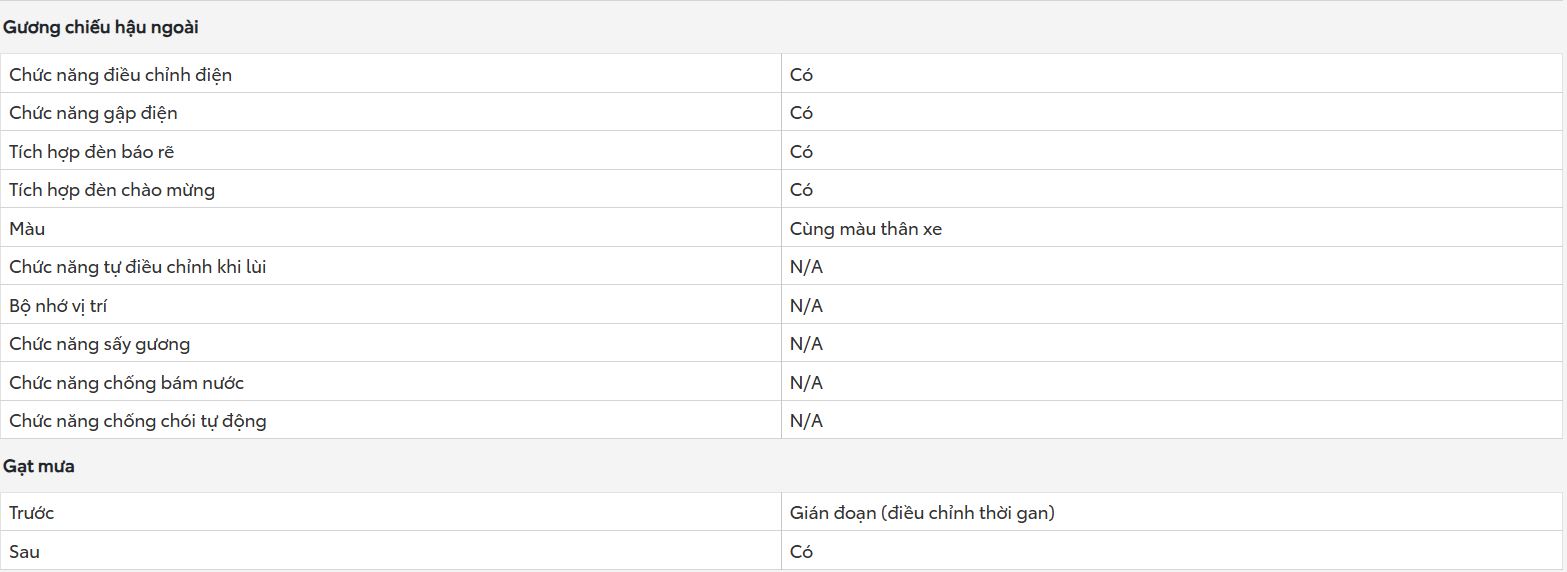Select Chức năng tự điều chỉnh khi lùi
1567x572 pixels.
point(138,267)
